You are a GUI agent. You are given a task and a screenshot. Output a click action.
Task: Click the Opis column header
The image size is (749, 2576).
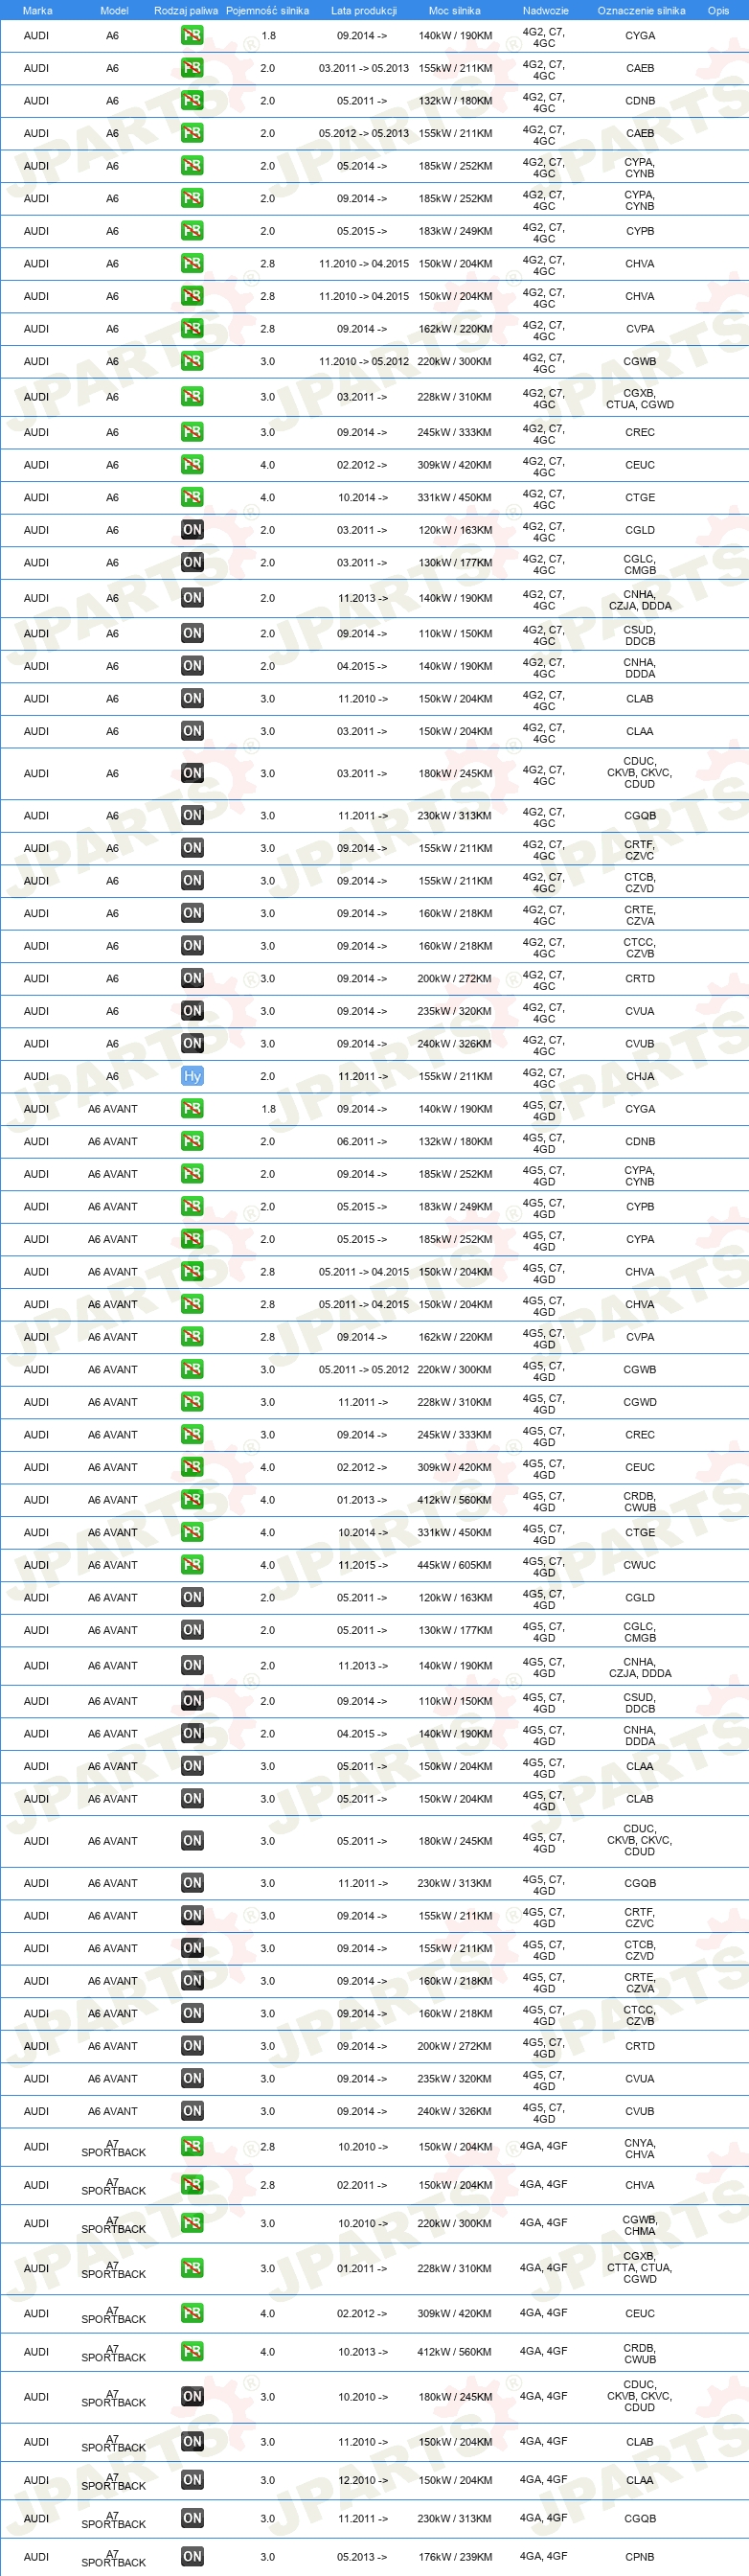[718, 10]
